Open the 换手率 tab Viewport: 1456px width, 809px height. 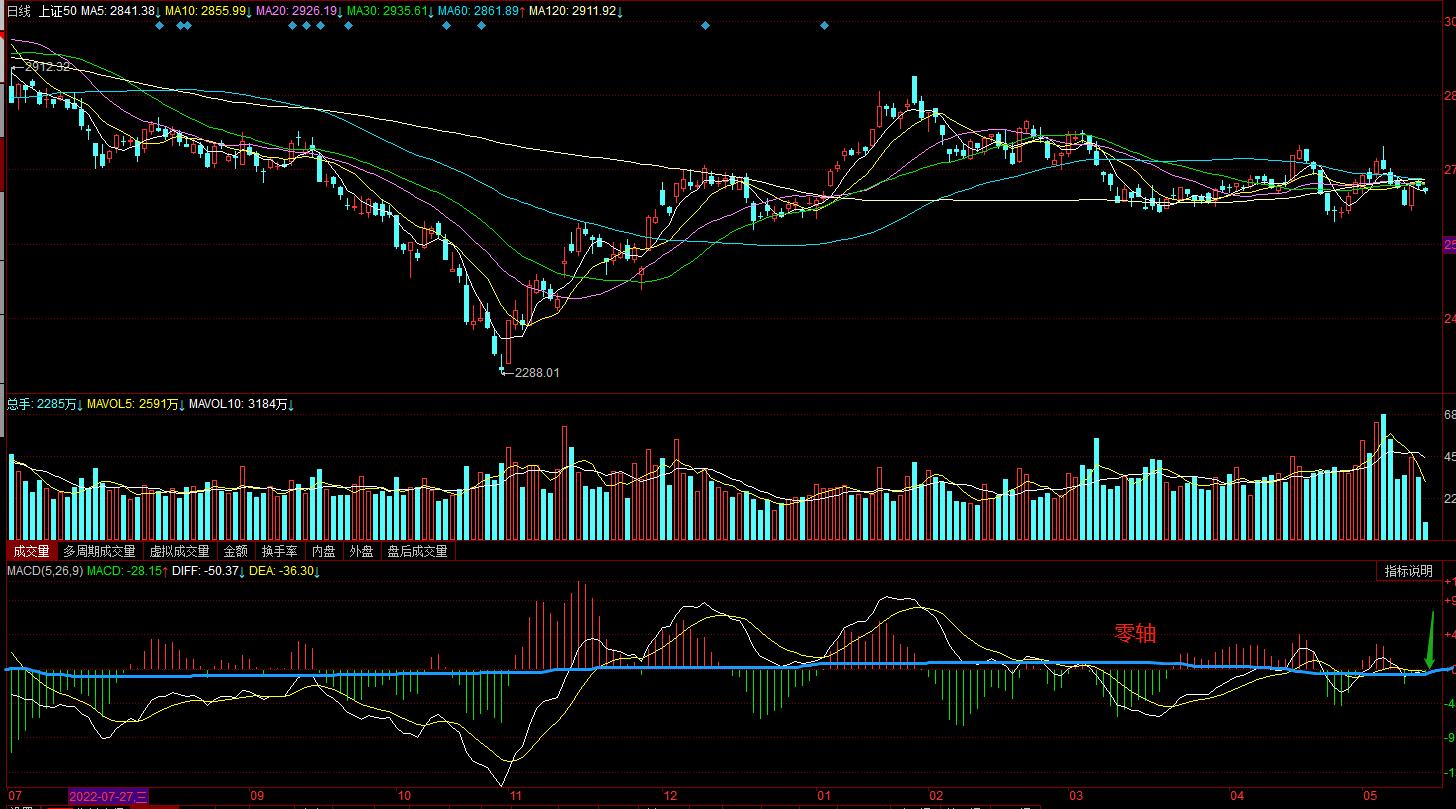[x=280, y=551]
